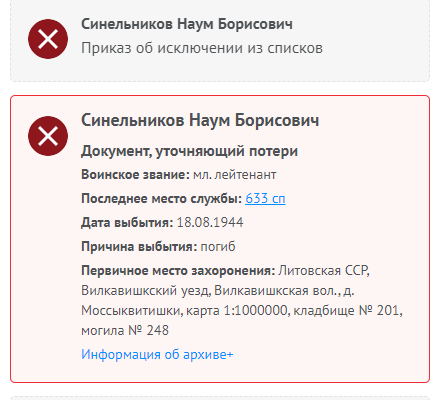The image size is (445, 400).
Task: Click the red cross icon beside loss-clarifying document
Action: 48,136
